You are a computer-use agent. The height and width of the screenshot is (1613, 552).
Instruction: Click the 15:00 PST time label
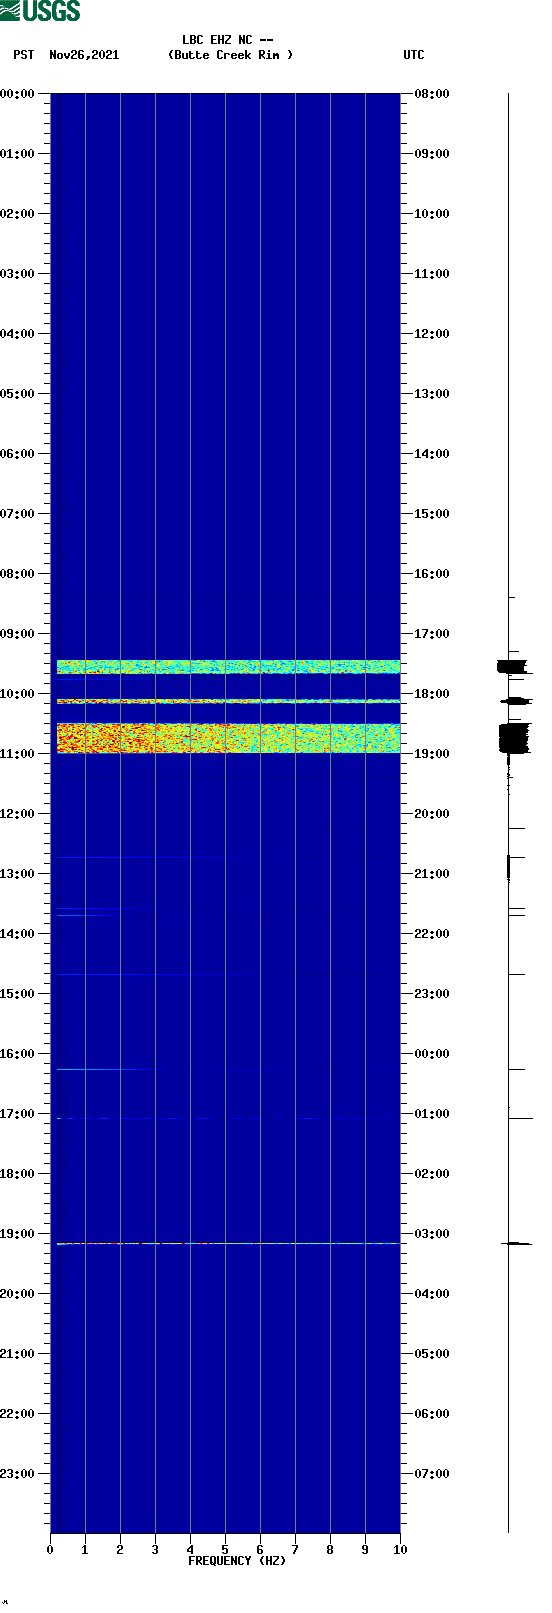pyautogui.click(x=17, y=994)
